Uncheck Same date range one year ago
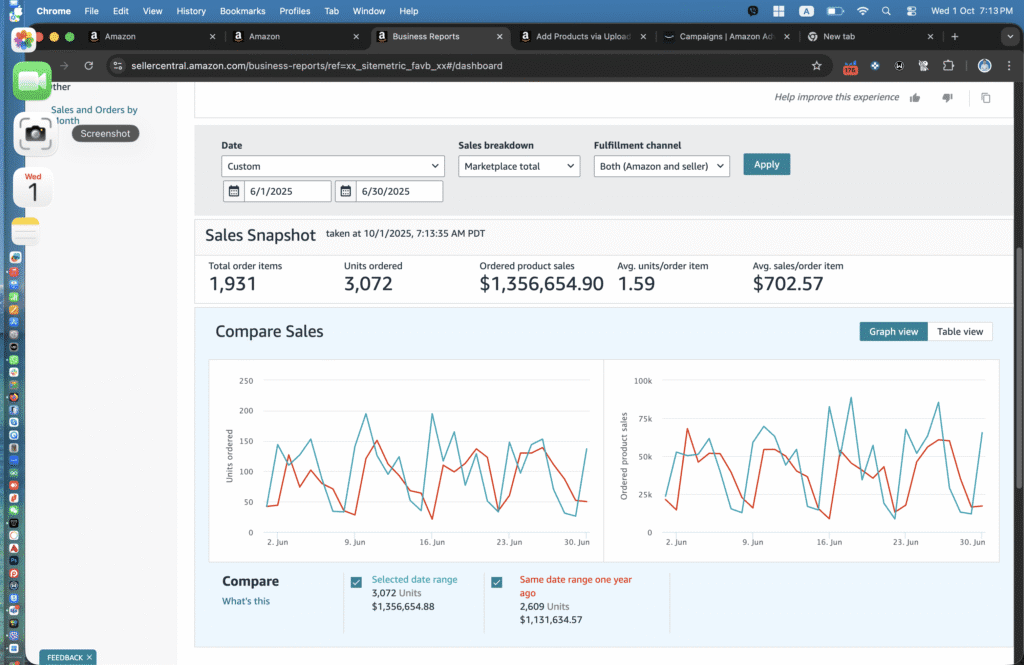Screen dimensions: 1024x665 pos(498,582)
